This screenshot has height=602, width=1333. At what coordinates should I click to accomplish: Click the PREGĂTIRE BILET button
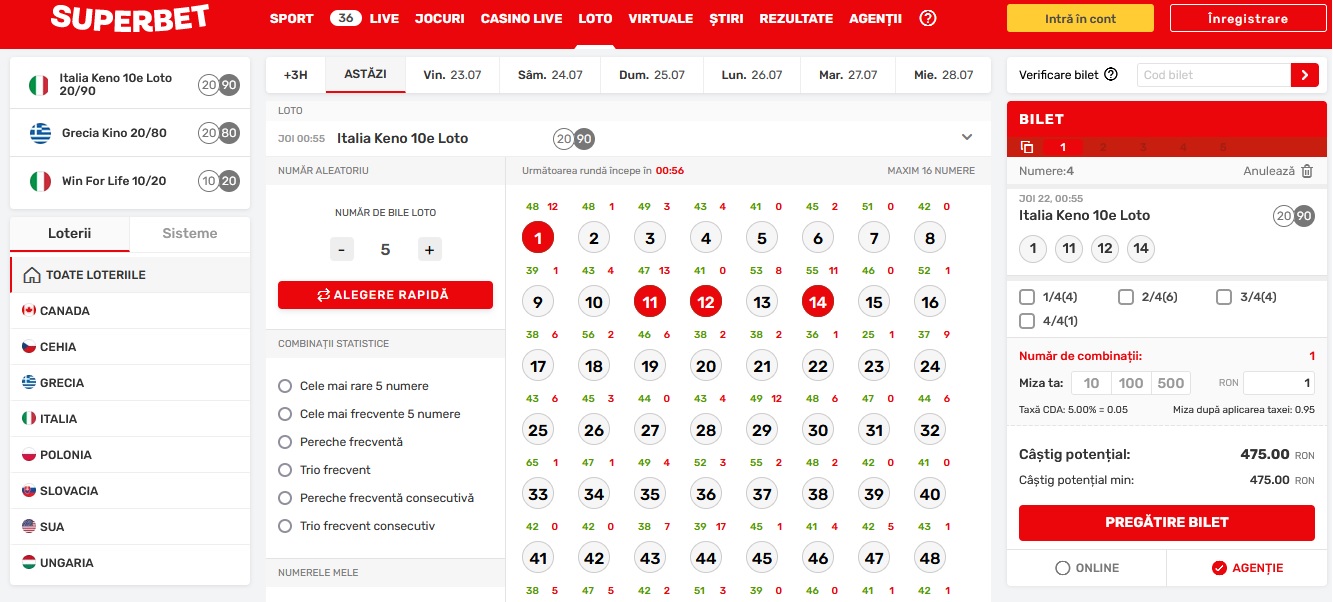(x=1167, y=522)
